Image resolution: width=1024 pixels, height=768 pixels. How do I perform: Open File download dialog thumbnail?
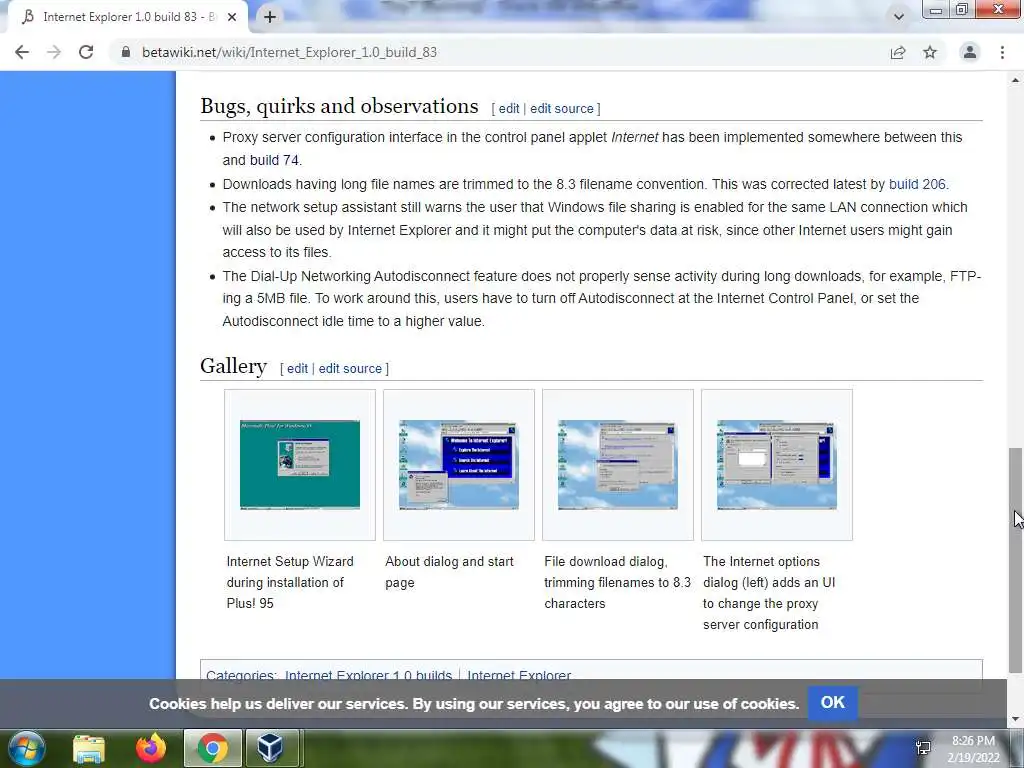tap(618, 464)
